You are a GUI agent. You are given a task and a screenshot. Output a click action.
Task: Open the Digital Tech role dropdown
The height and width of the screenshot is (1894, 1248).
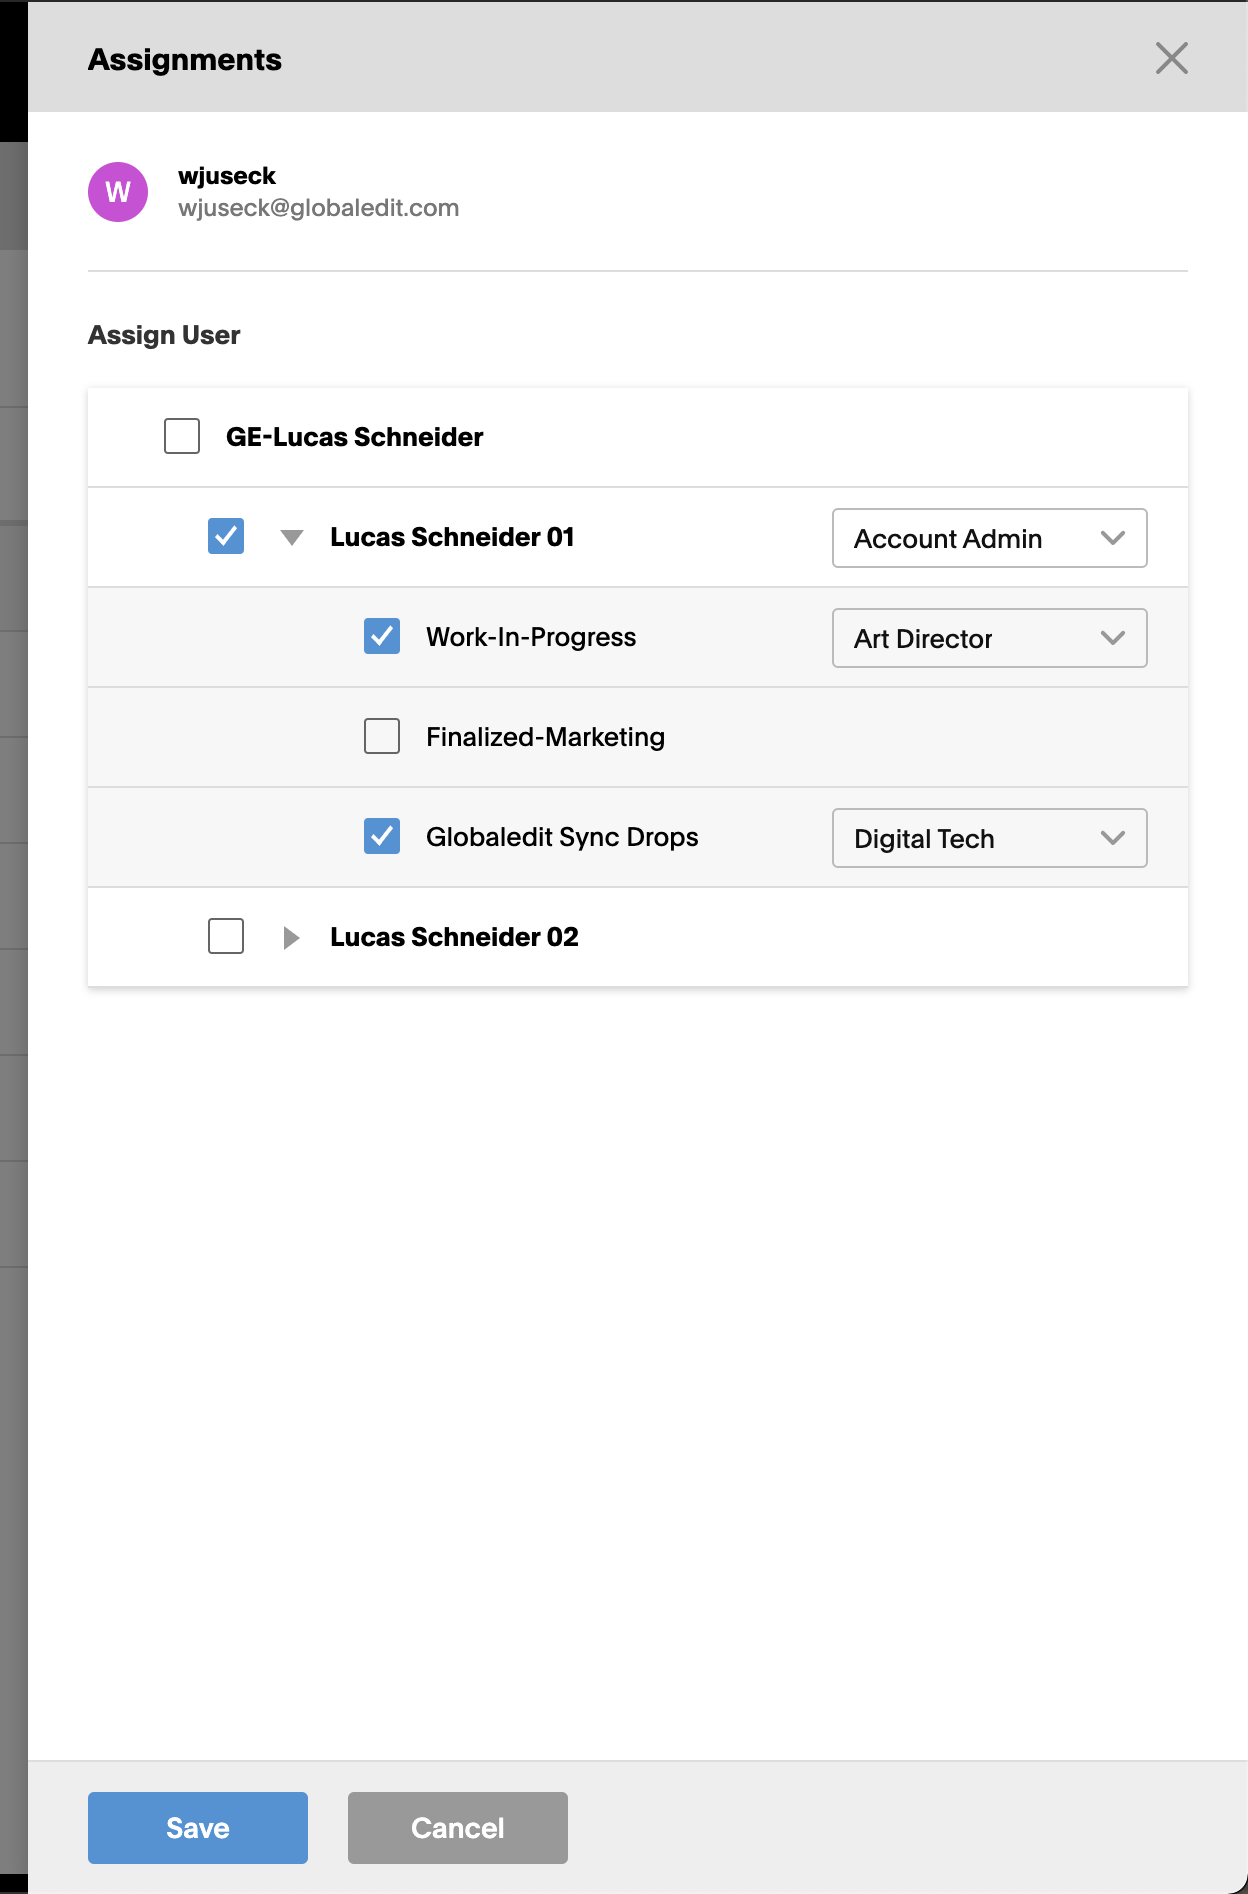click(990, 838)
